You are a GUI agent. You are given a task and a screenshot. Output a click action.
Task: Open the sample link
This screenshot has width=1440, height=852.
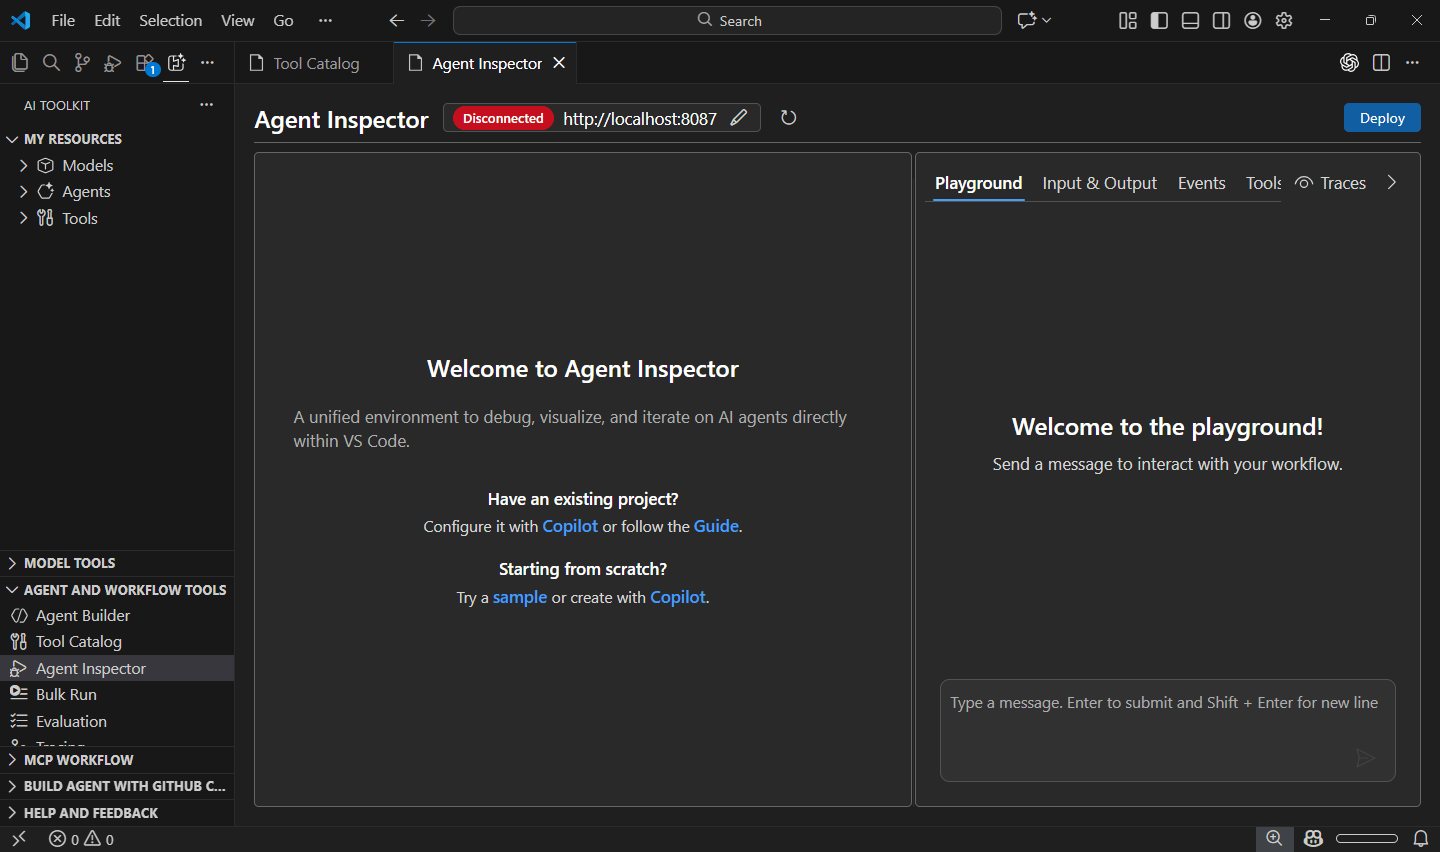(520, 597)
